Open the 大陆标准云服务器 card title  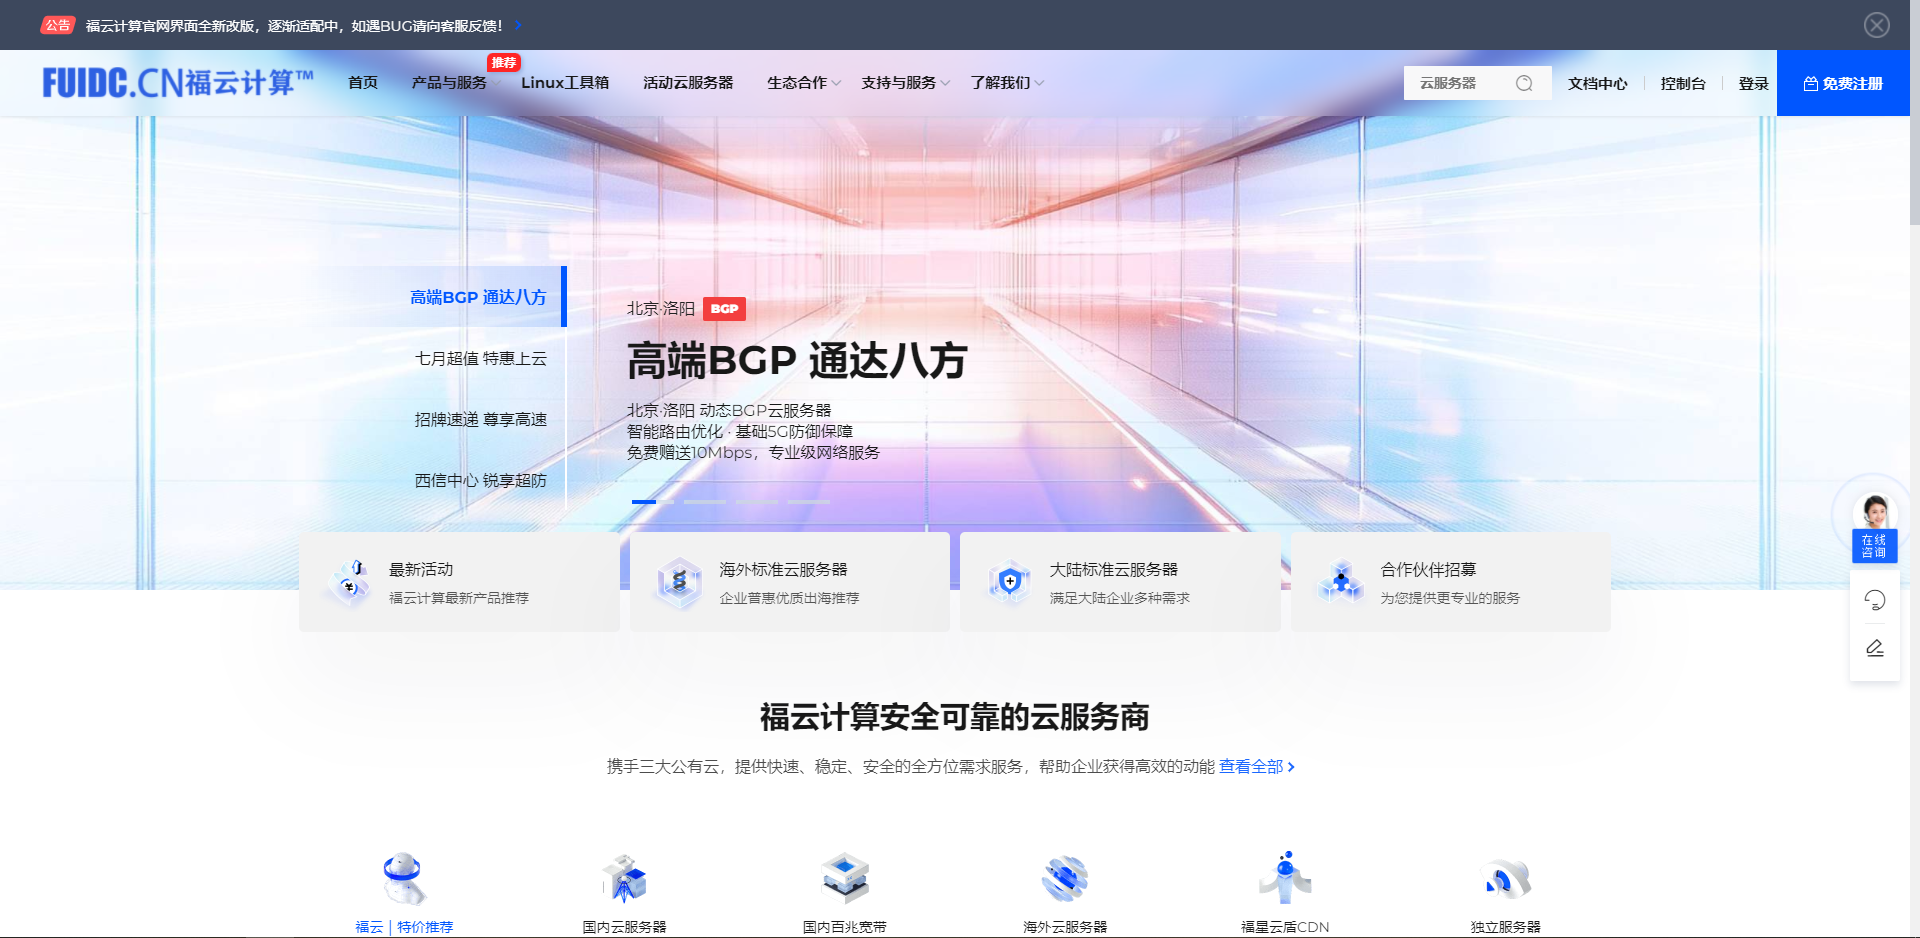1113,569
